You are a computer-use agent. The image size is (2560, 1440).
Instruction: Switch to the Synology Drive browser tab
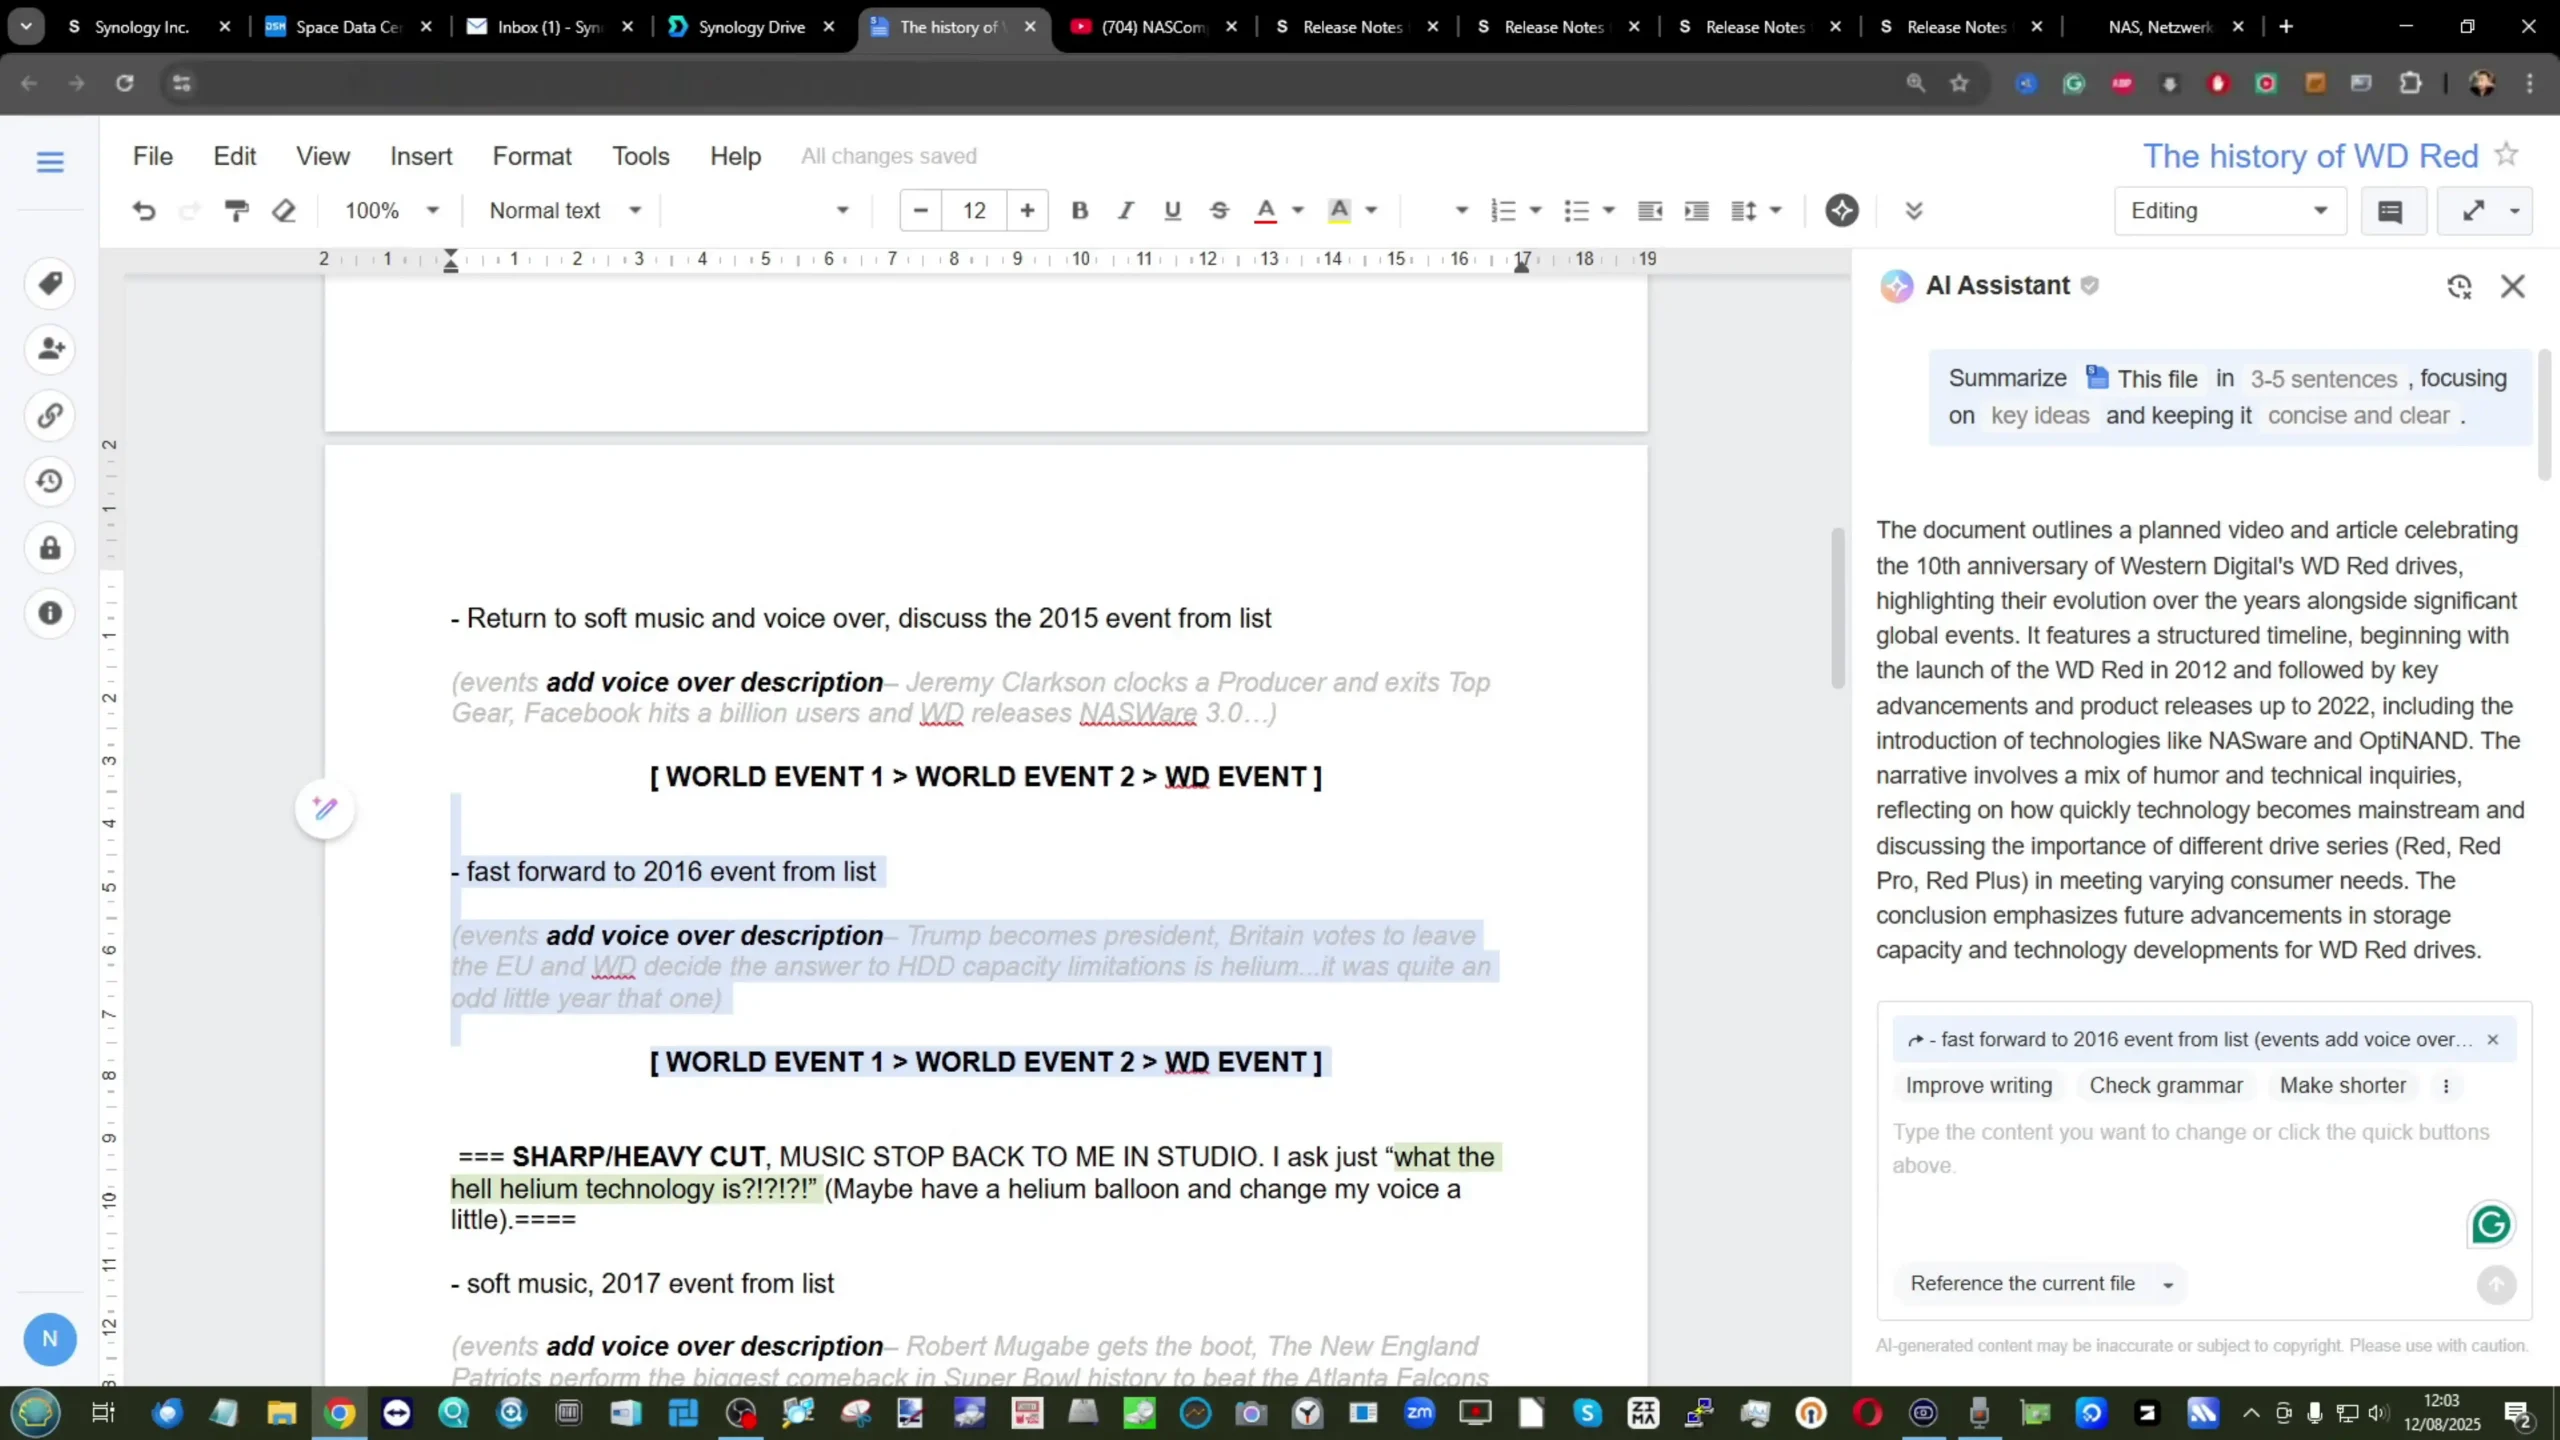[752, 27]
